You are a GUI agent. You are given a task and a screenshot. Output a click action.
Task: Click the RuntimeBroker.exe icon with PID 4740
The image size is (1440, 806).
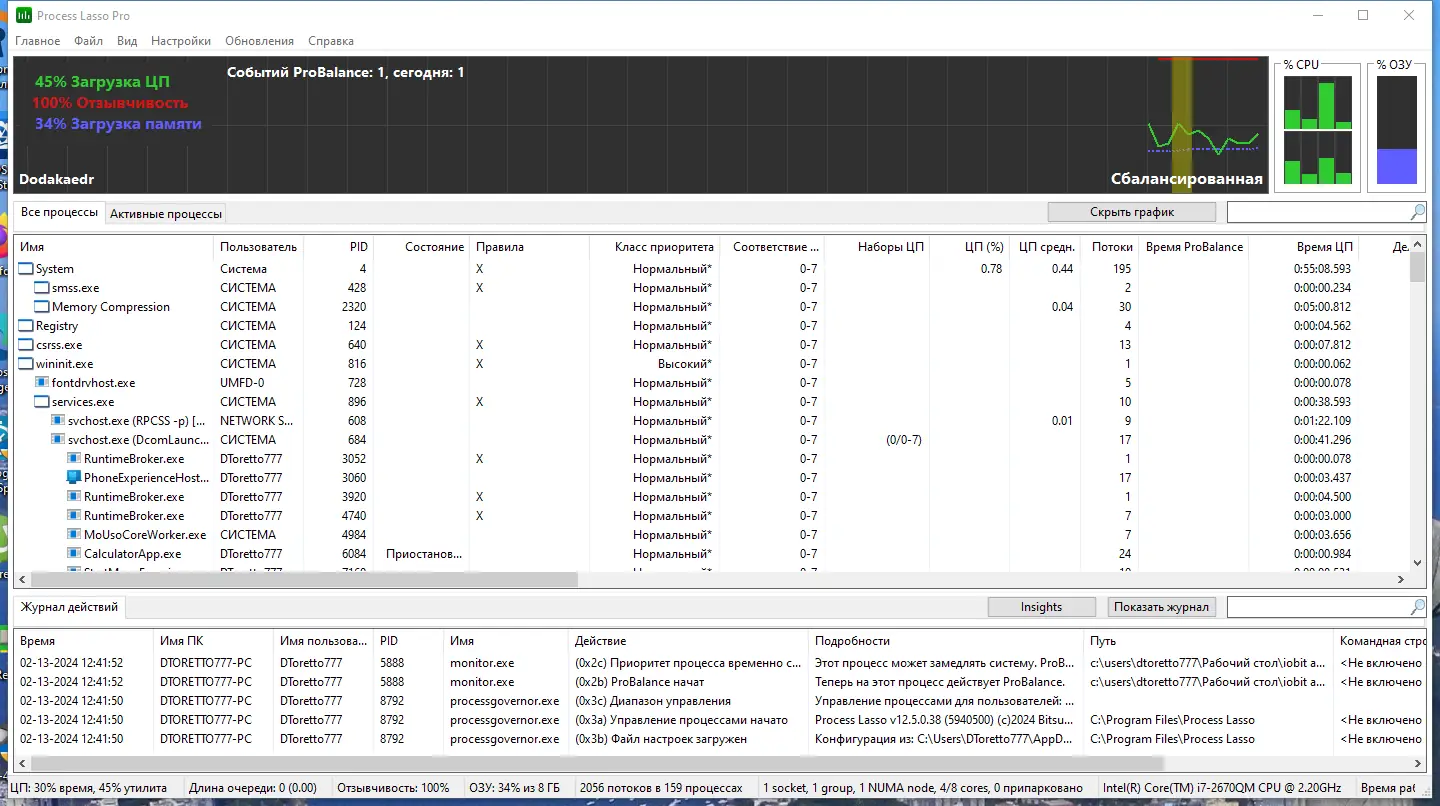[74, 516]
